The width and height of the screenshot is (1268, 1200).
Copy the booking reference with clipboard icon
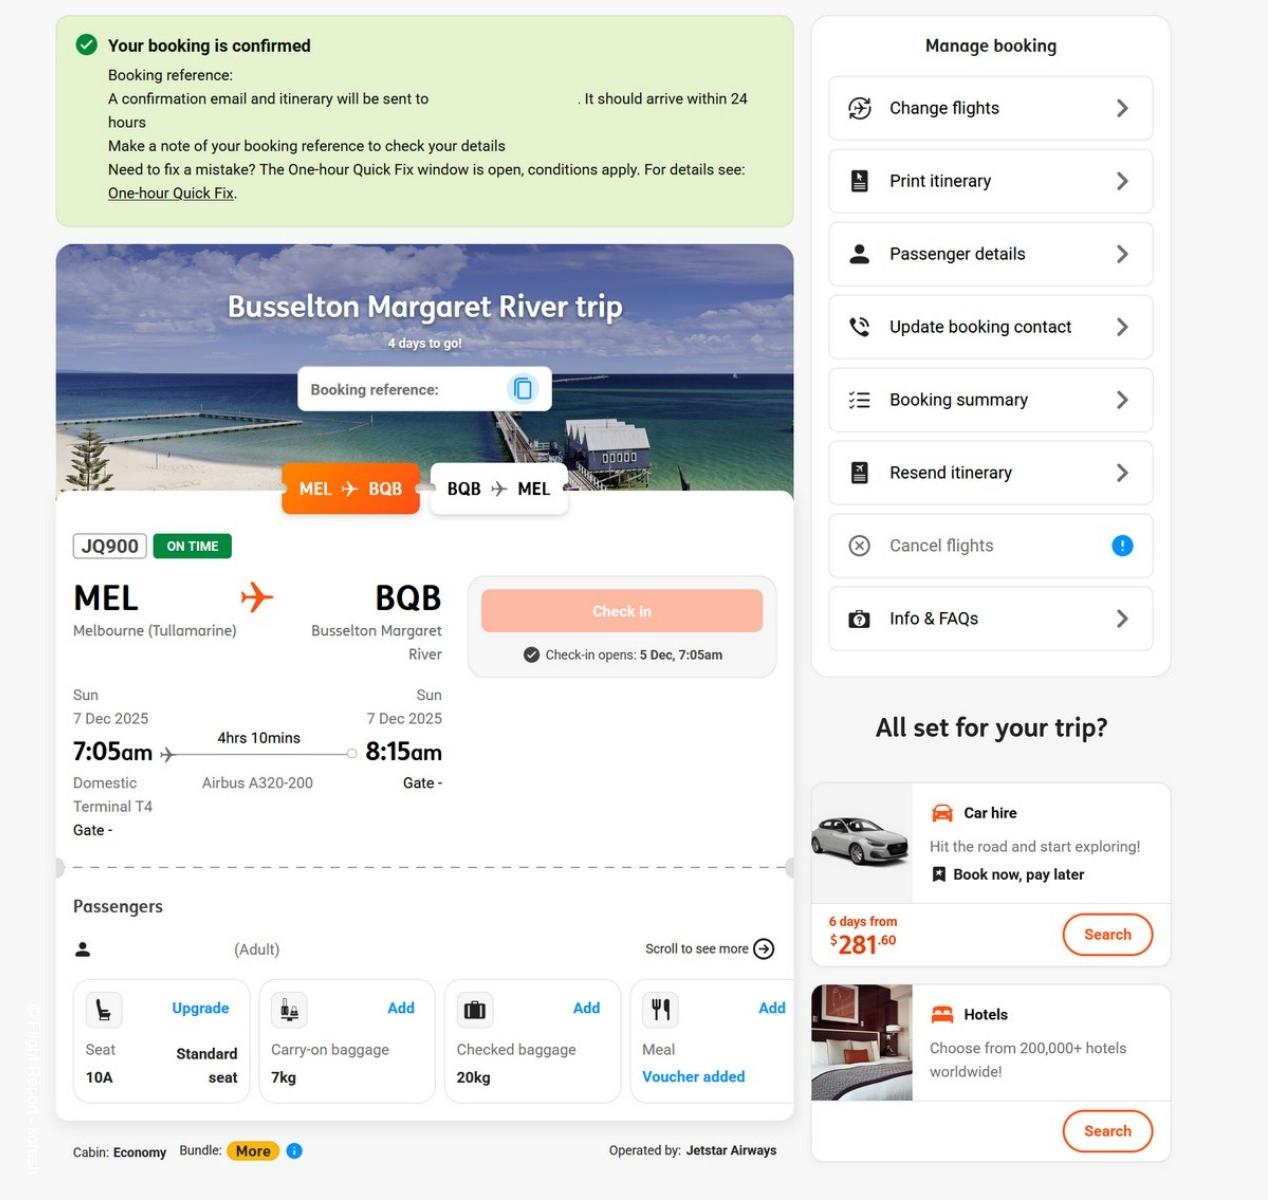[x=522, y=389]
